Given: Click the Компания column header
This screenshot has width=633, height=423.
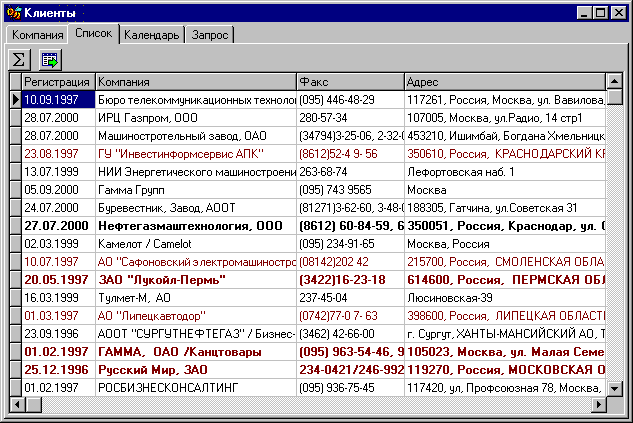Looking at the screenshot, I should [196, 82].
